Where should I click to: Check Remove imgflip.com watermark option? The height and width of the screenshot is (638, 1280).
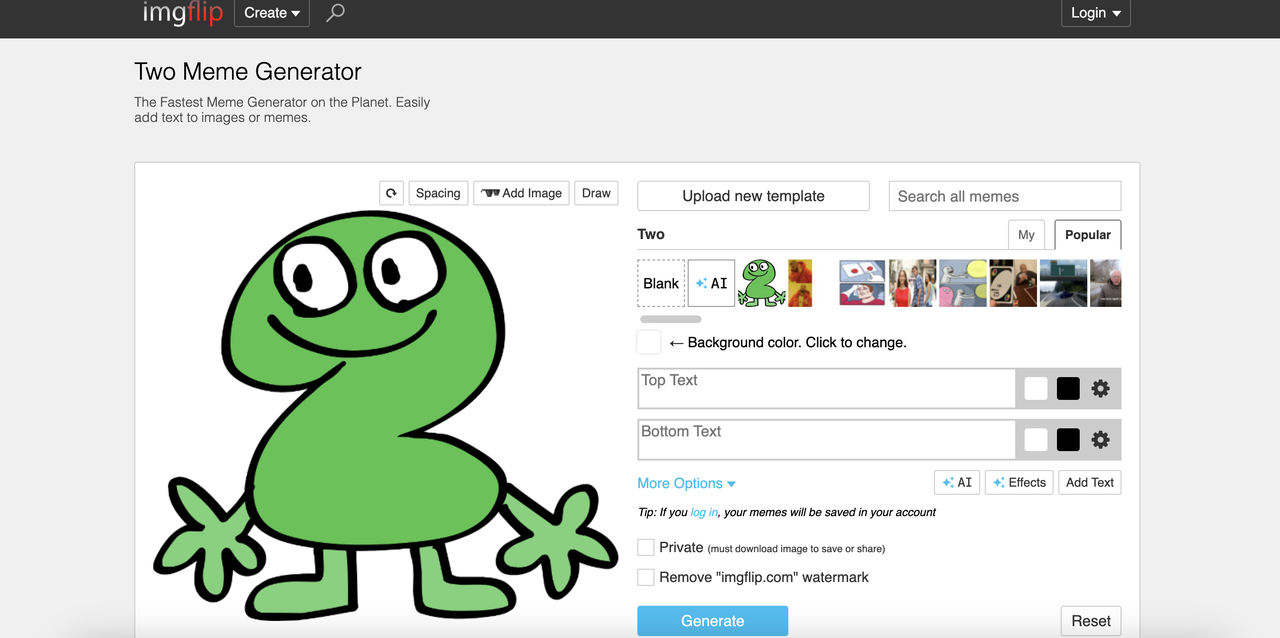(646, 577)
